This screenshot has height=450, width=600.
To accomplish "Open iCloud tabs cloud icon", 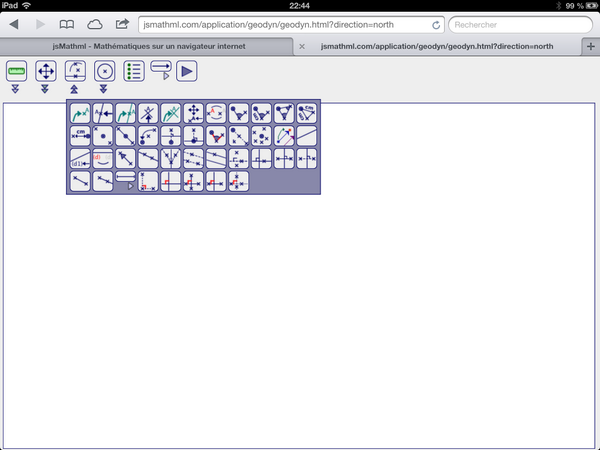I will (x=95, y=25).
